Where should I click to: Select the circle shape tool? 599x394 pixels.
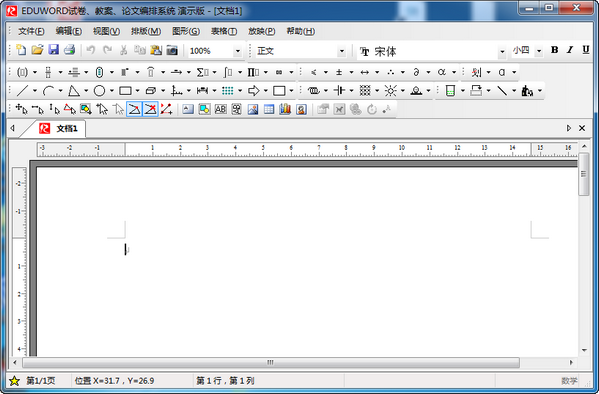pos(99,91)
